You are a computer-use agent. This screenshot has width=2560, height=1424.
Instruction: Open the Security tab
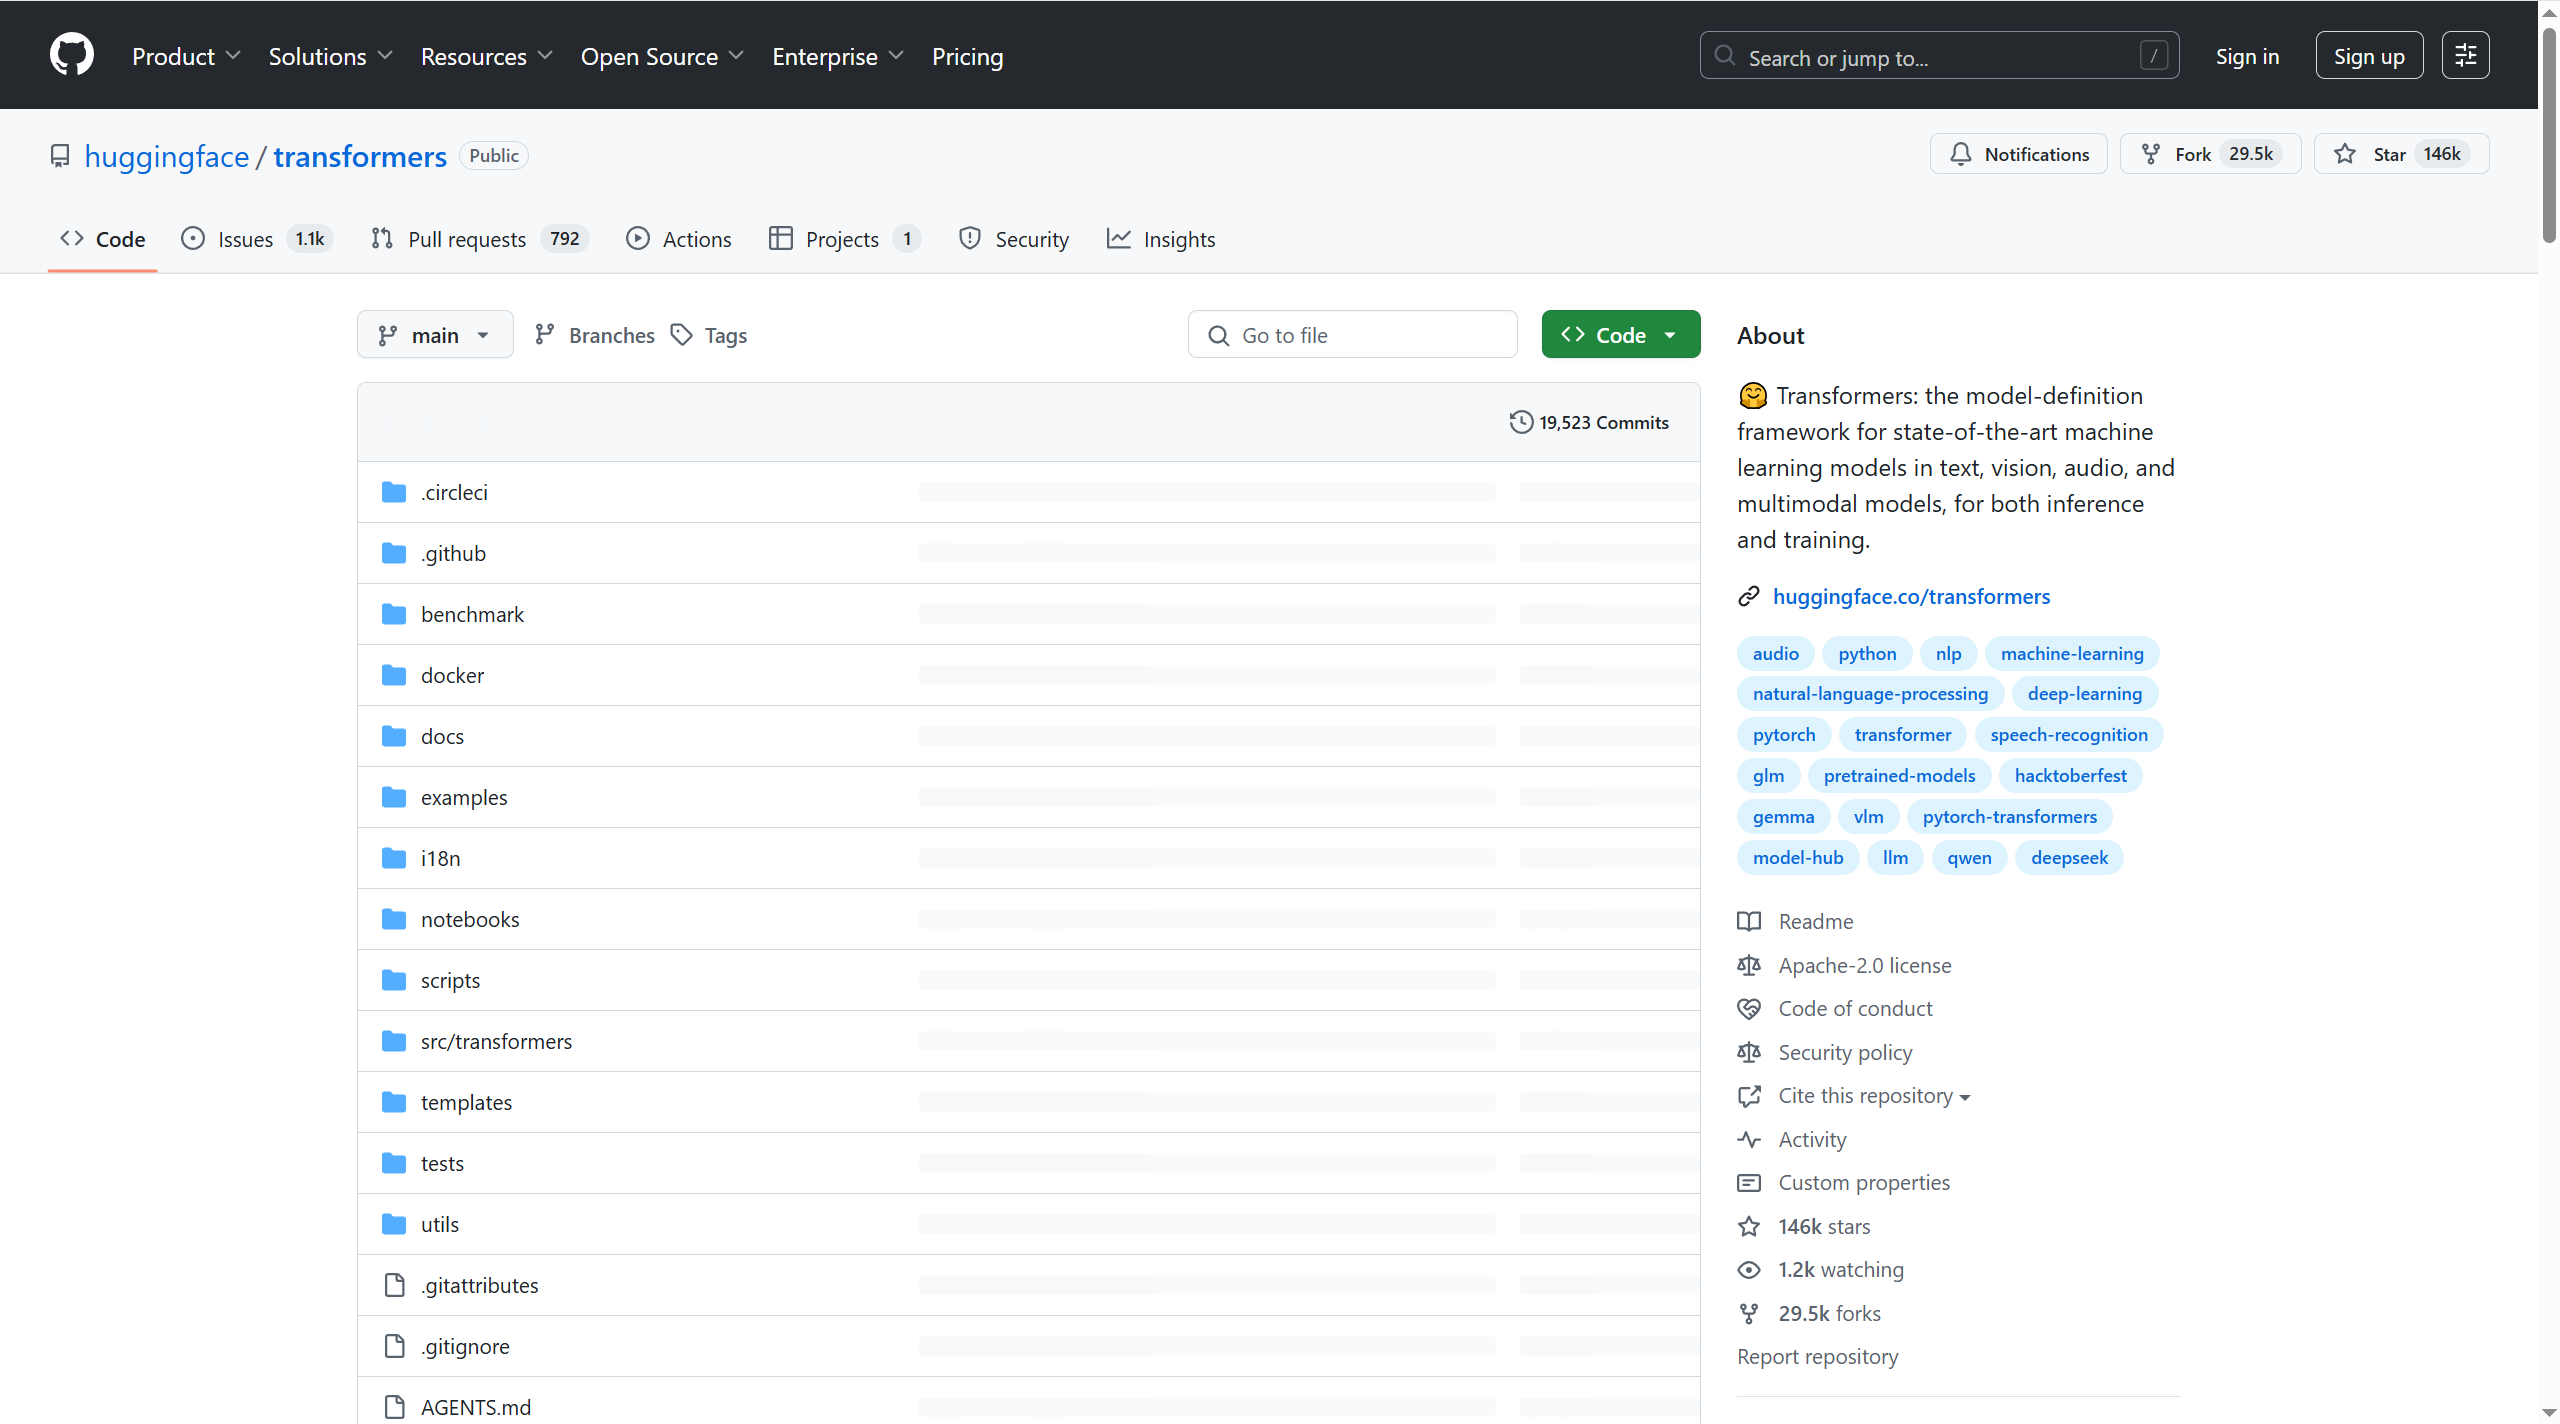(x=1014, y=239)
